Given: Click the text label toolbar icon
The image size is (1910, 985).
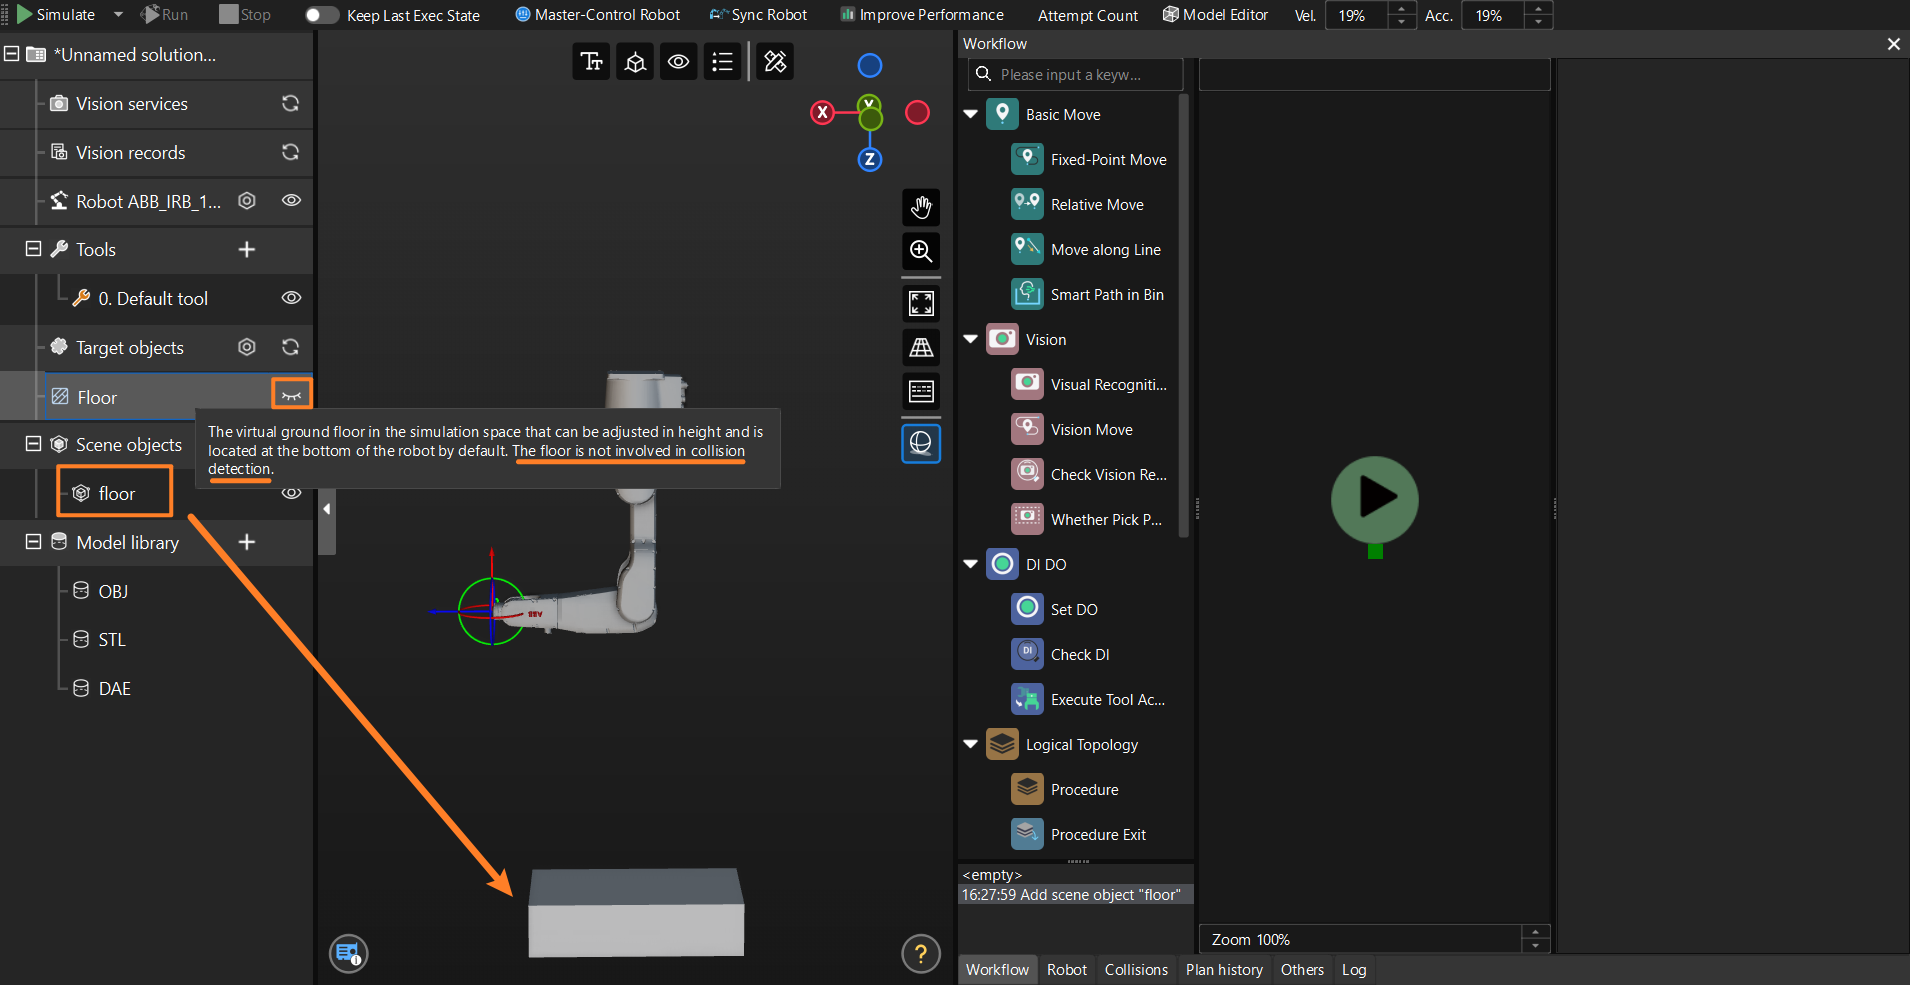Looking at the screenshot, I should (592, 62).
